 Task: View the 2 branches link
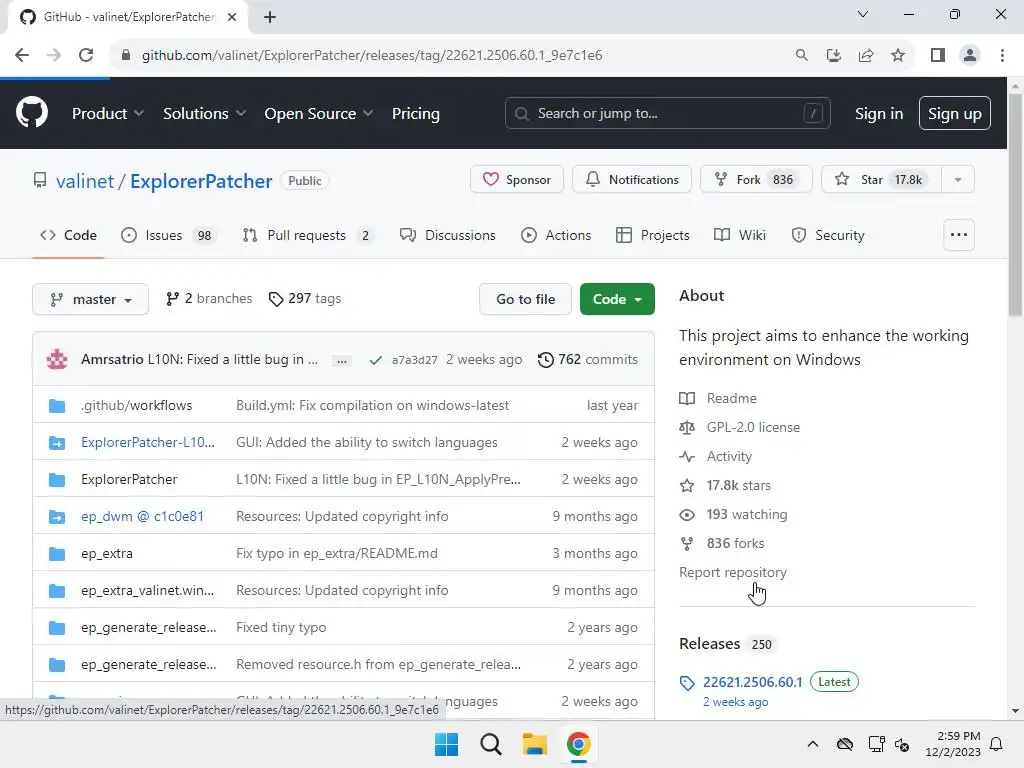pyautogui.click(x=209, y=298)
